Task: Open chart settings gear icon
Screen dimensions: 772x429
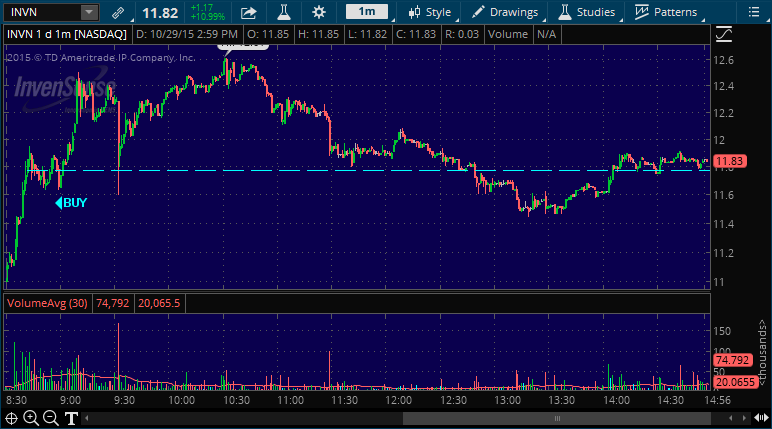Action: pos(319,12)
